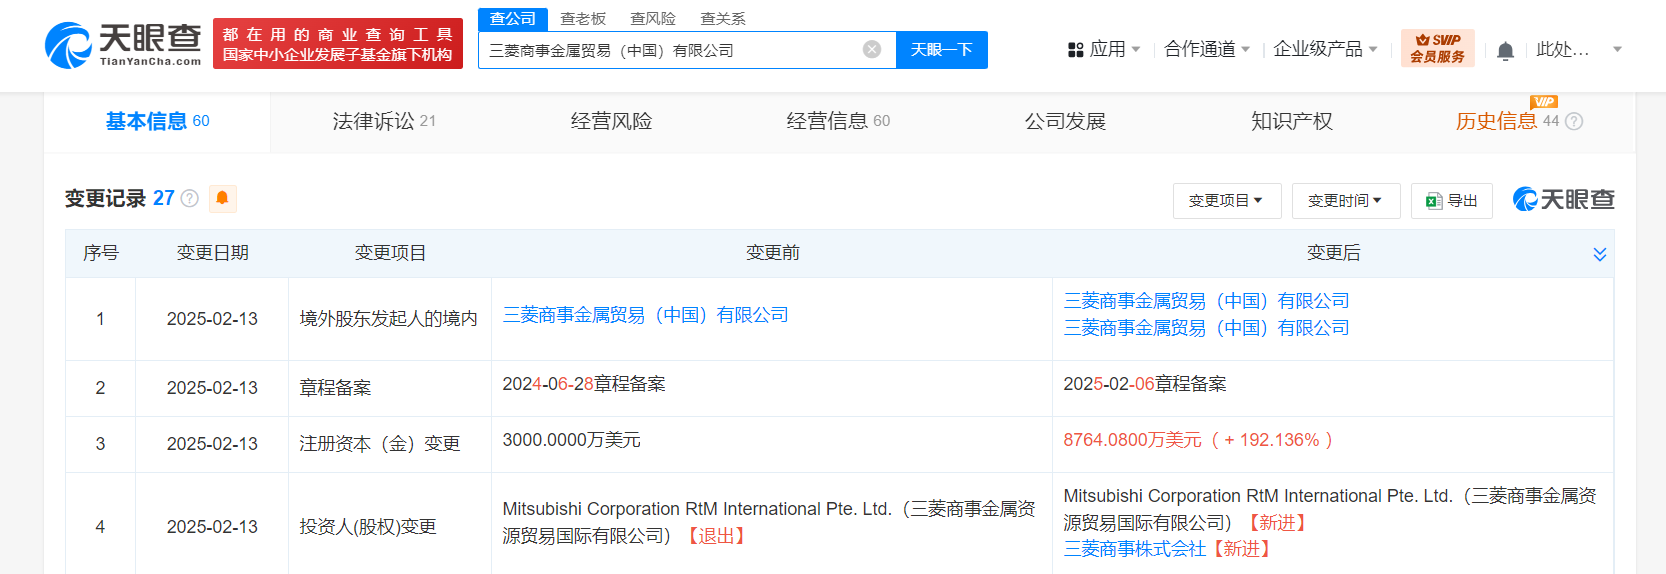Screen dimensions: 1666x574
Task: Open the 法律诉讼 tab
Action: (x=384, y=121)
